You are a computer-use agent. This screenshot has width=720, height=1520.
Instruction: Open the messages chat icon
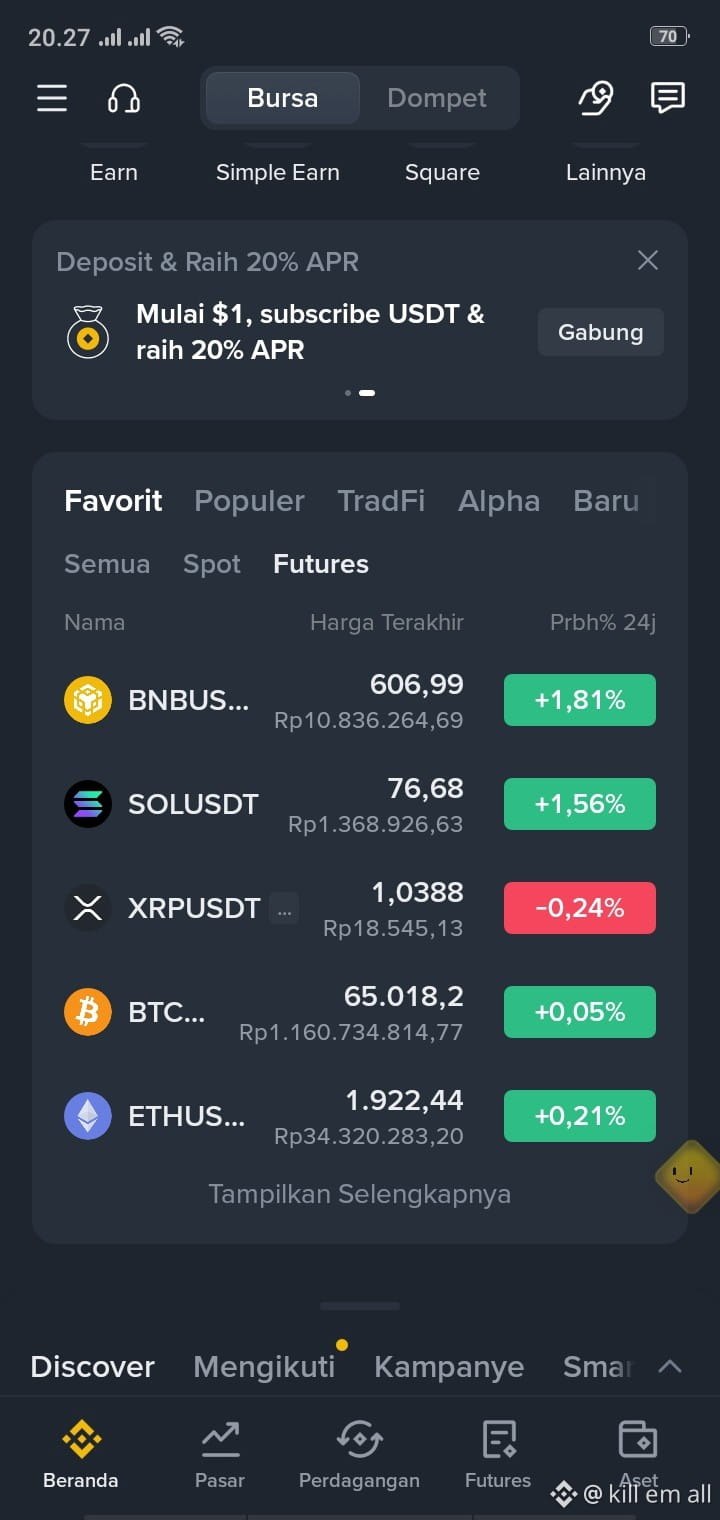[667, 98]
